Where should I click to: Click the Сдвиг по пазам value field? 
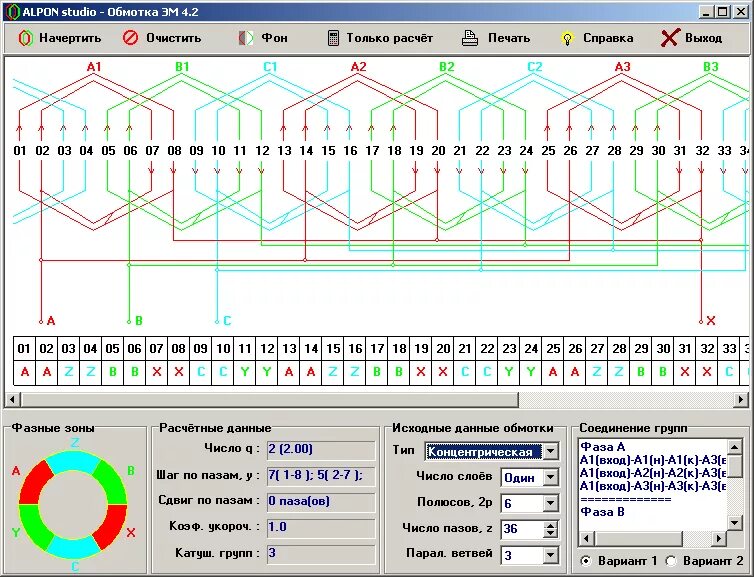(x=321, y=502)
